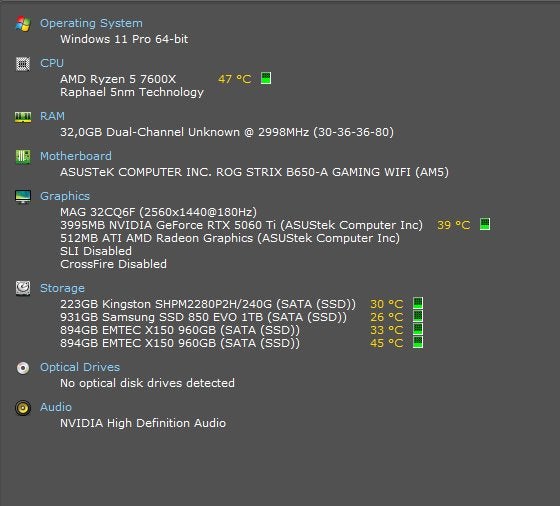The height and width of the screenshot is (506, 560).
Task: Select the Kingston SHPM2280P2H/240G drive line
Action: (x=208, y=304)
